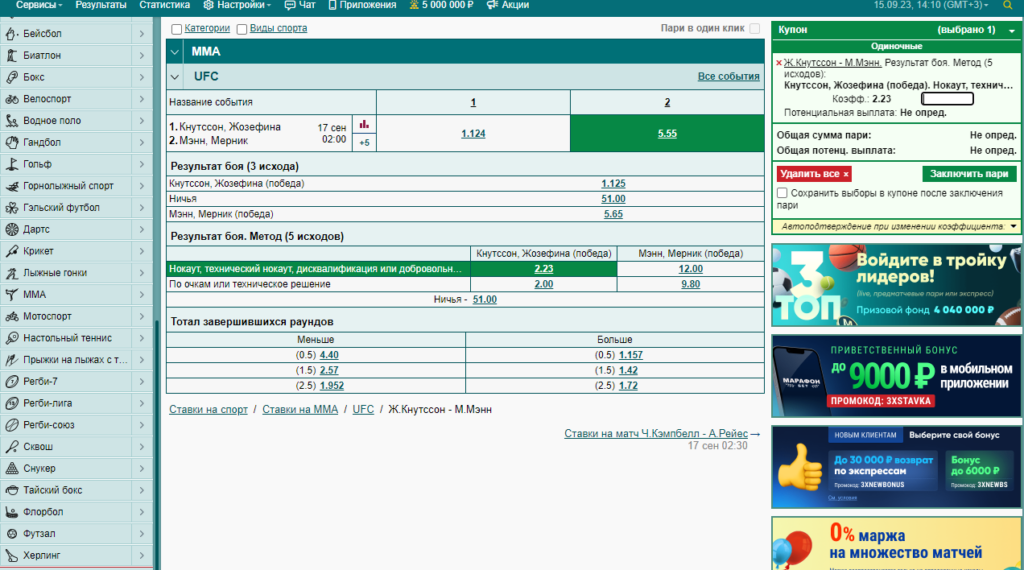Expand the Дартс category arrow
The height and width of the screenshot is (570, 1024).
pyautogui.click(x=142, y=229)
